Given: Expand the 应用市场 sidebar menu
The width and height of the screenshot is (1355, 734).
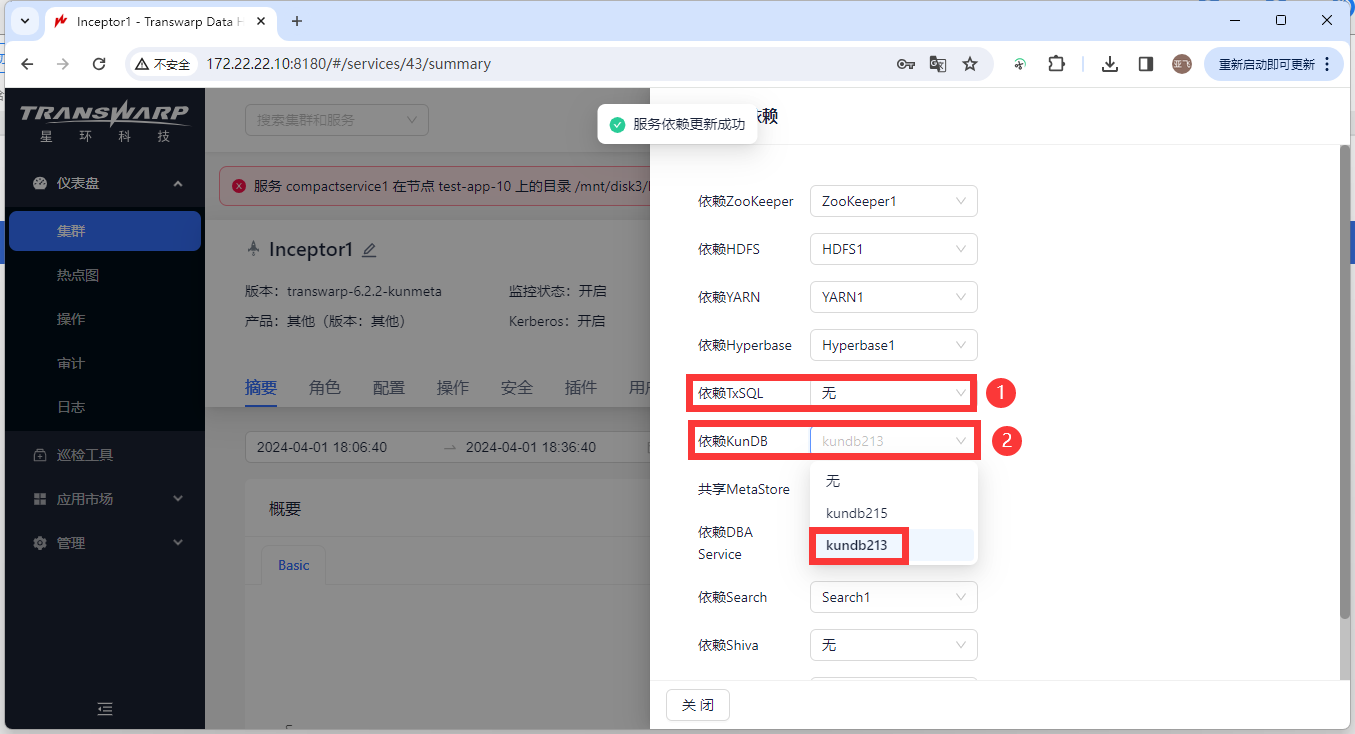Looking at the screenshot, I should point(105,499).
